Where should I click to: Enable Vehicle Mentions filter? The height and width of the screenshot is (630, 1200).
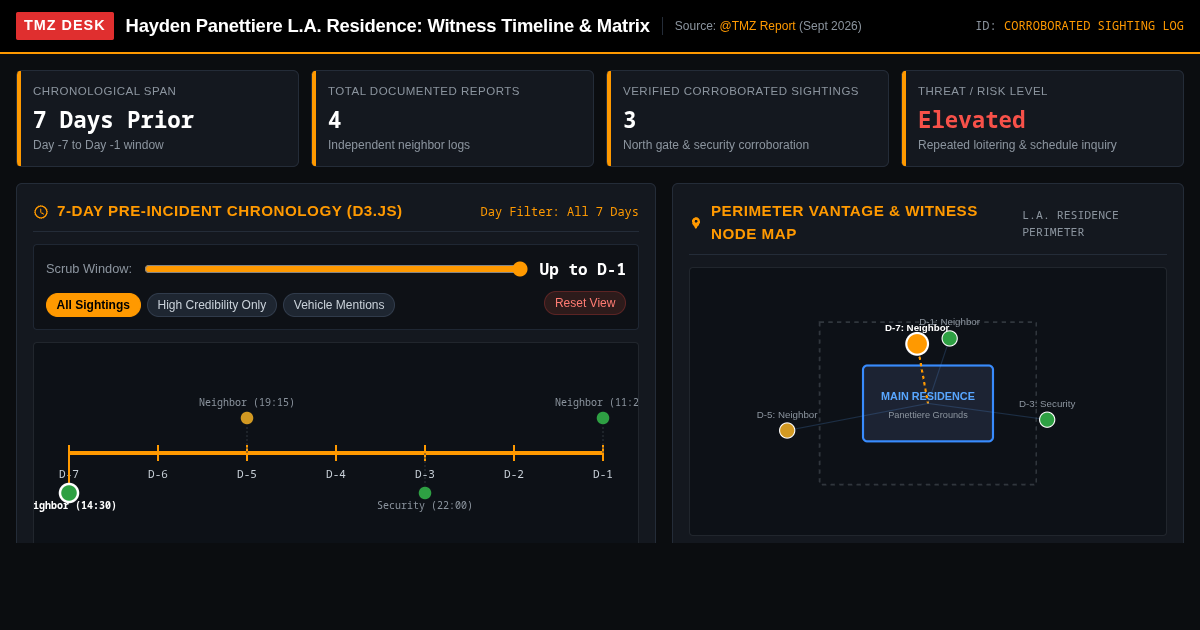tap(339, 305)
